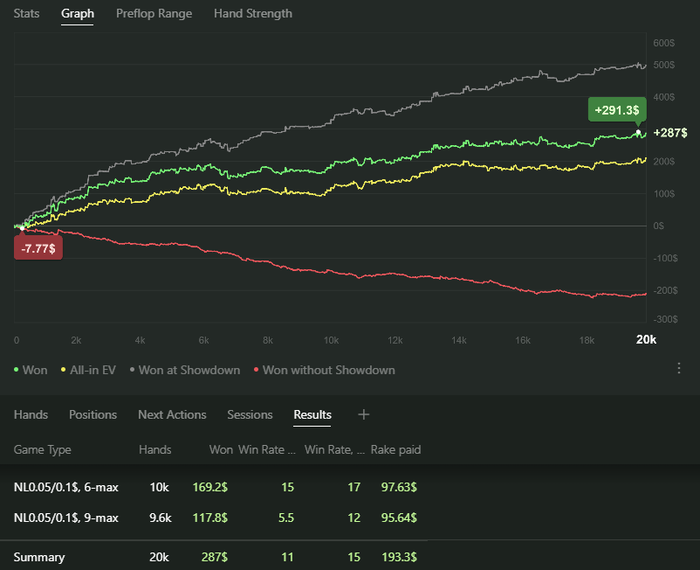Switch to Preflop Range tab
The height and width of the screenshot is (570, 700).
click(x=154, y=13)
